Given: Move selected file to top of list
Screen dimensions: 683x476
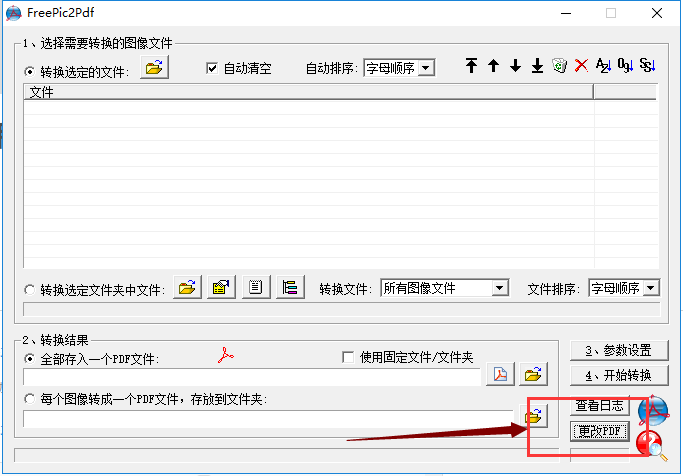Looking at the screenshot, I should 471,66.
